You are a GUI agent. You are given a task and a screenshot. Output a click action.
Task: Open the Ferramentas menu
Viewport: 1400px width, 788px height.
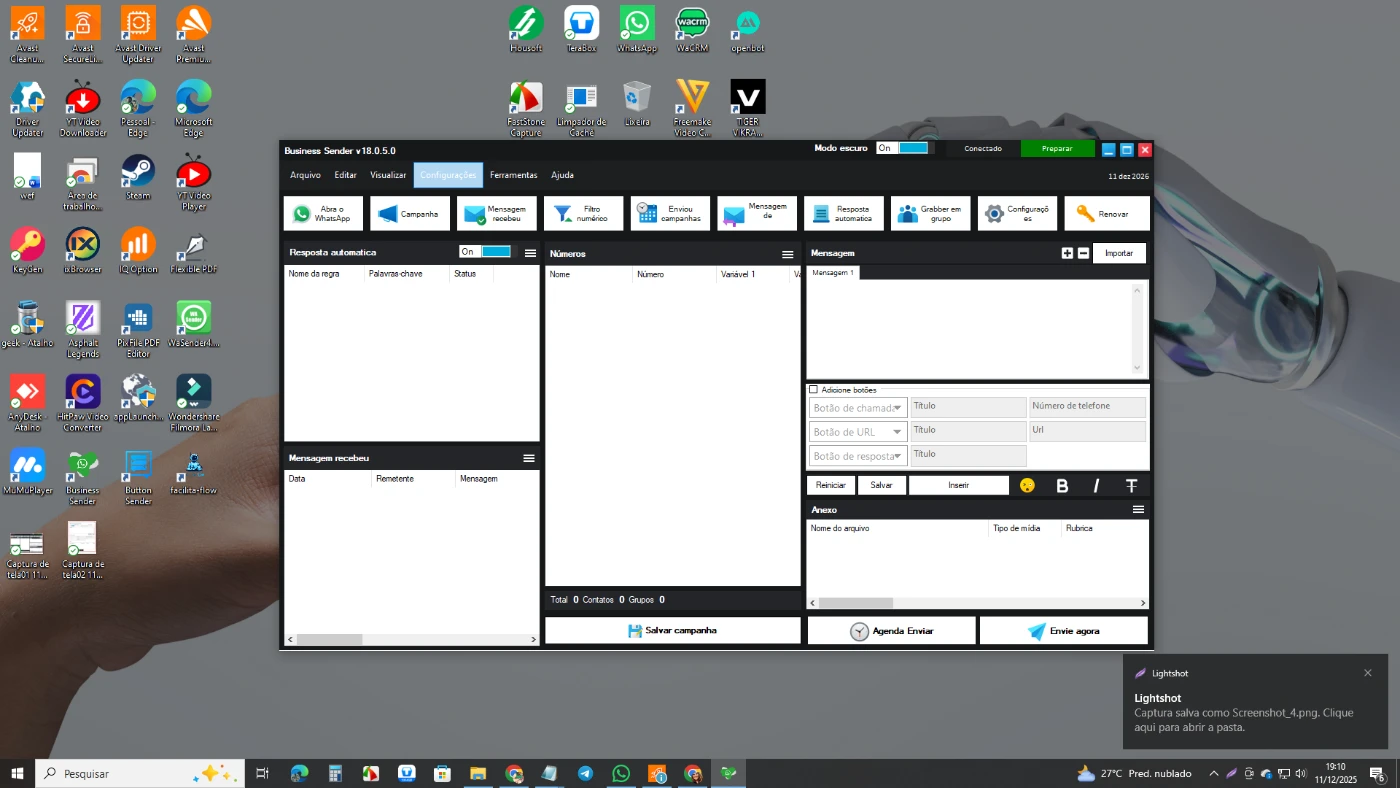(x=513, y=175)
